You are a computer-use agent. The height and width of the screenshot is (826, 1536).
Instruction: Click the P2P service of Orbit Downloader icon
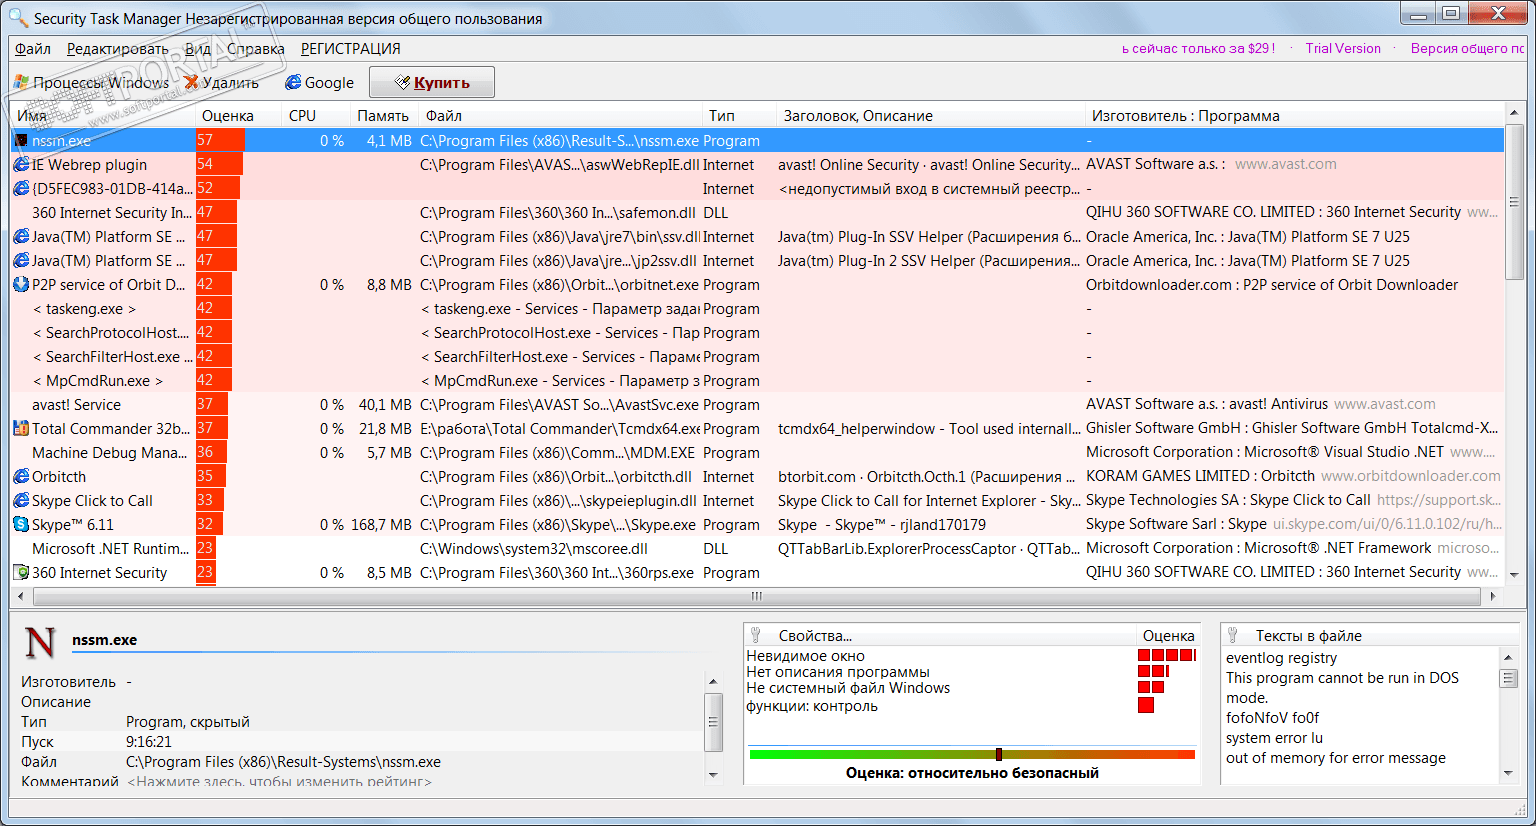(x=21, y=285)
